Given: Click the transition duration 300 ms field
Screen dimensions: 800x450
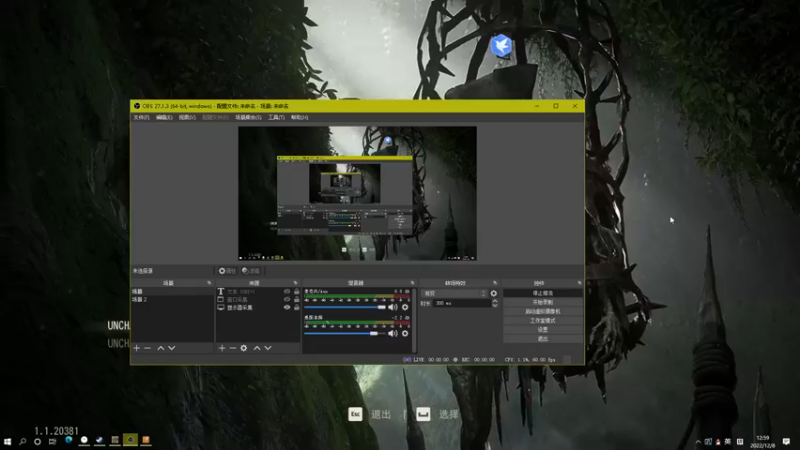Looking at the screenshot, I should tap(462, 303).
